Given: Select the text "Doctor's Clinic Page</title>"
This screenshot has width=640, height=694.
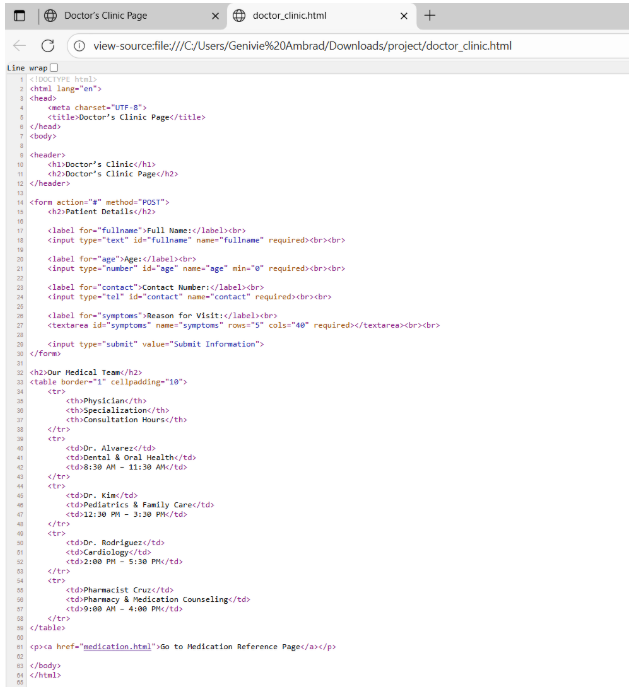Looking at the screenshot, I should pyautogui.click(x=143, y=117).
